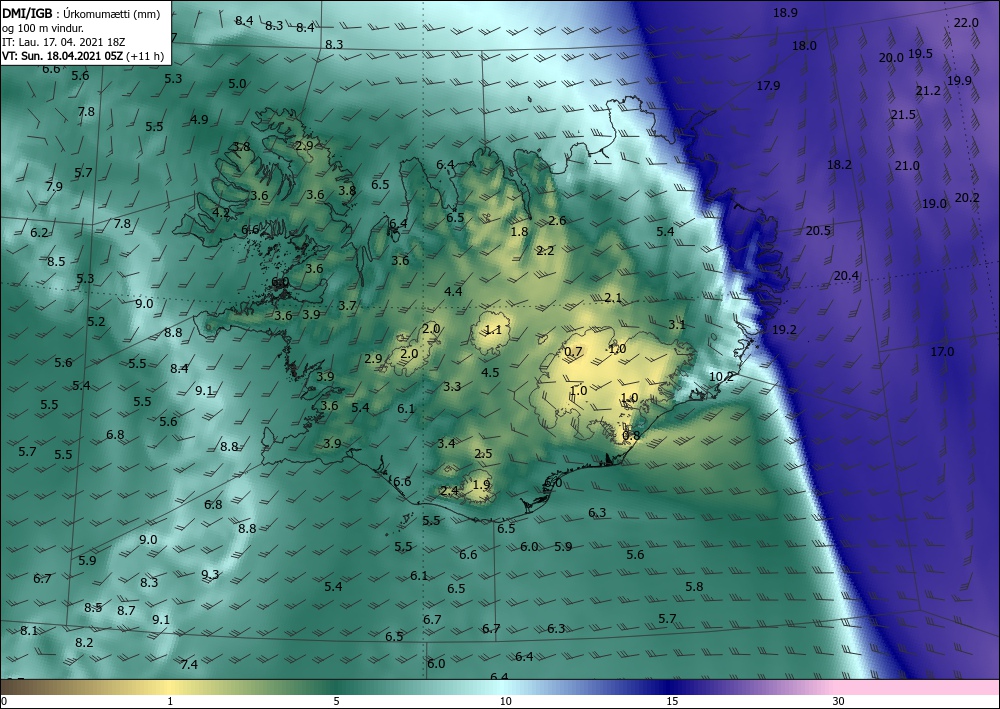
Task: Click the map value '2.4'
Action: coord(449,490)
